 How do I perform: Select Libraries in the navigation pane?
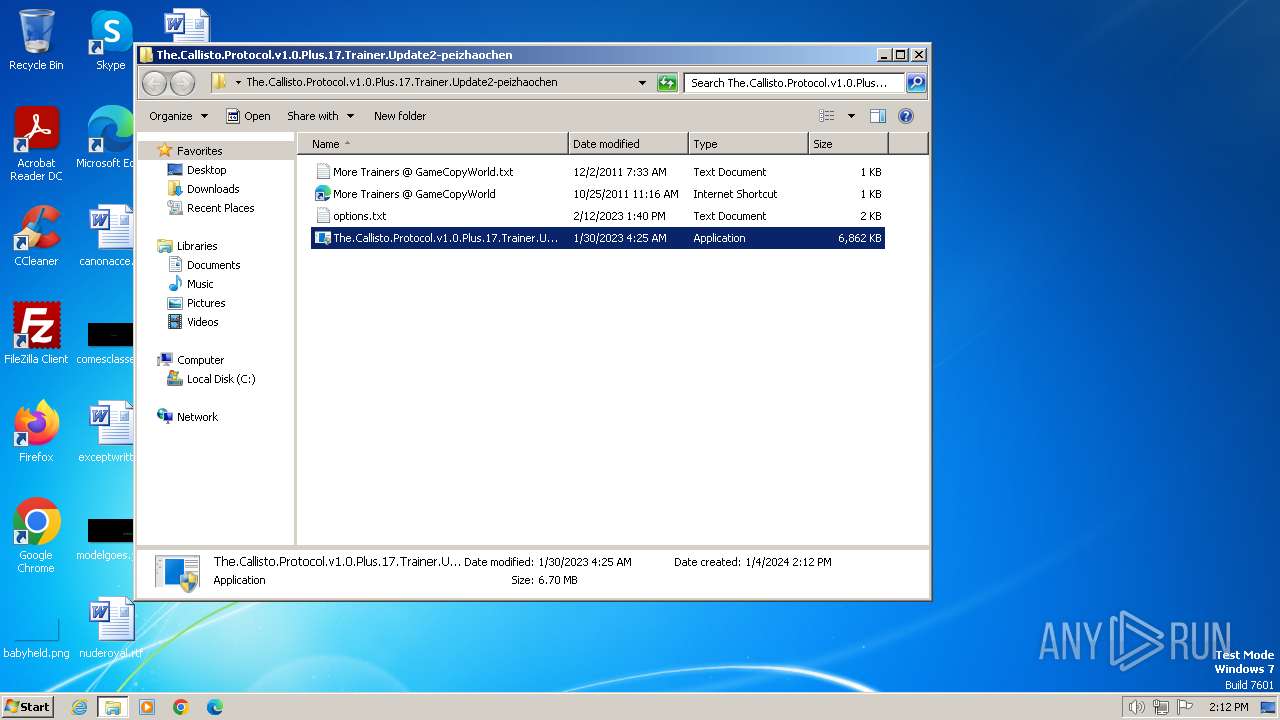pyautogui.click(x=197, y=246)
